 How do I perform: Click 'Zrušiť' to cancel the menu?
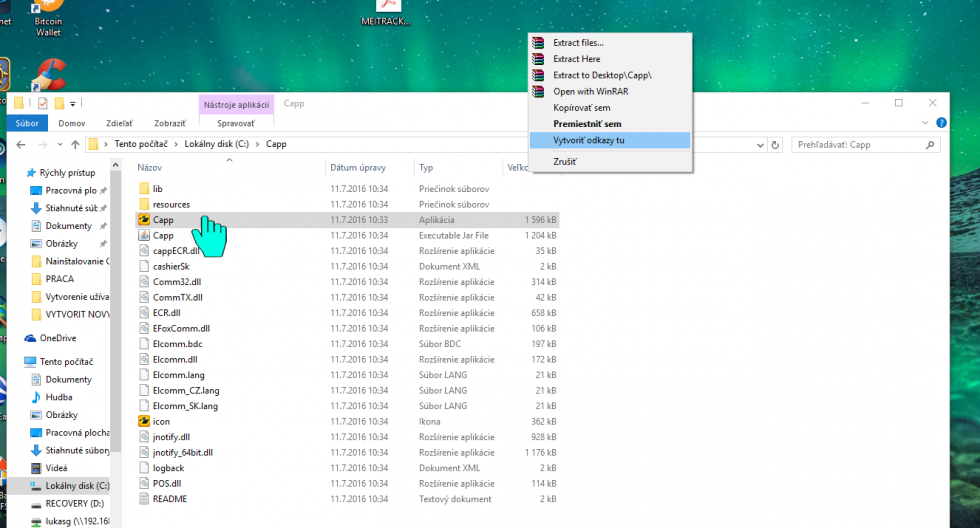pyautogui.click(x=565, y=161)
